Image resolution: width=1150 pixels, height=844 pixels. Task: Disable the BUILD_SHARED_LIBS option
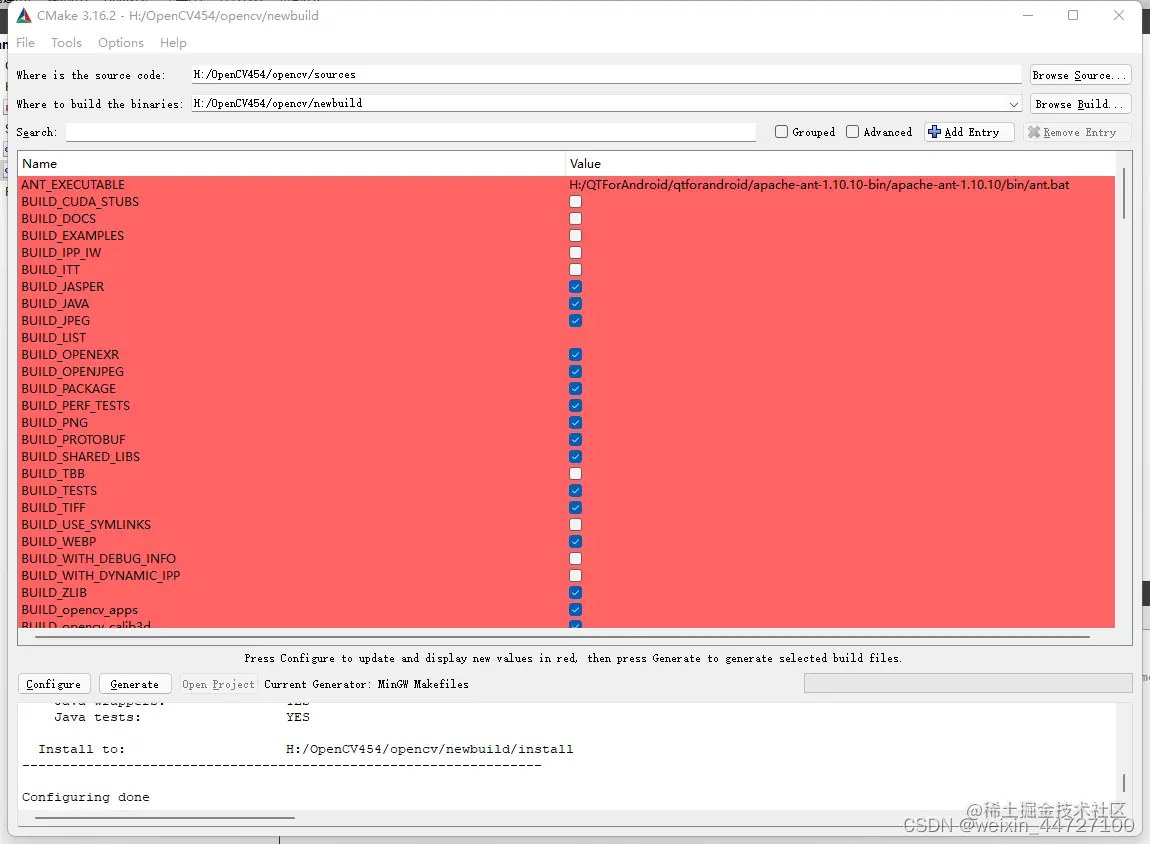point(575,456)
